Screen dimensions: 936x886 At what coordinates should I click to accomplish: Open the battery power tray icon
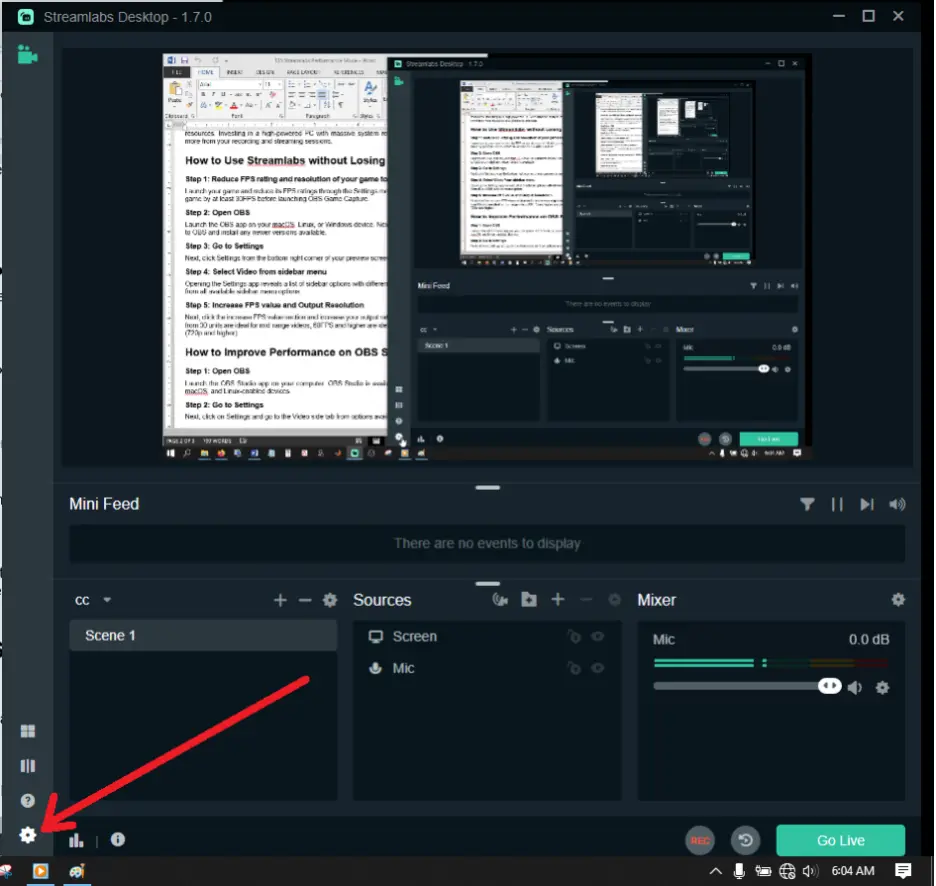tap(763, 871)
